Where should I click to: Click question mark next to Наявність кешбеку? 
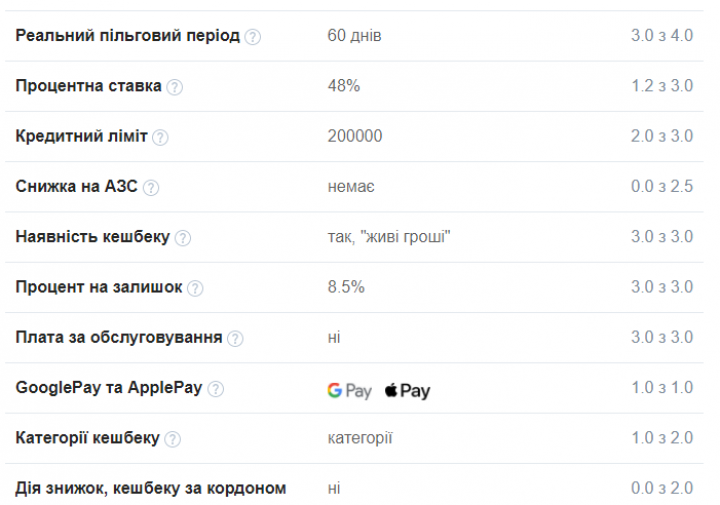[x=183, y=238]
